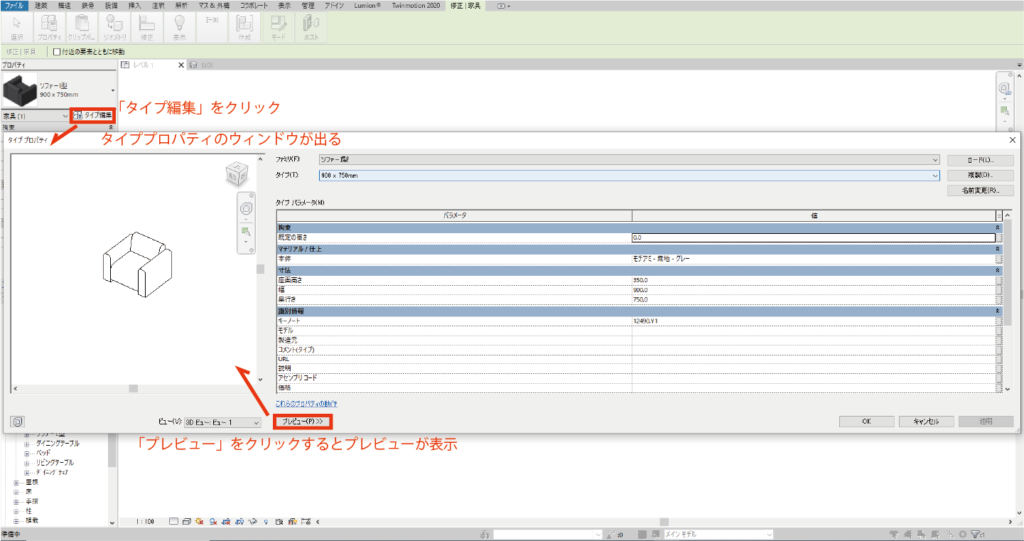This screenshot has height=541, width=1024.
Task: Click the クリップボード clipboard ribbon icon
Action: pyautogui.click(x=82, y=26)
